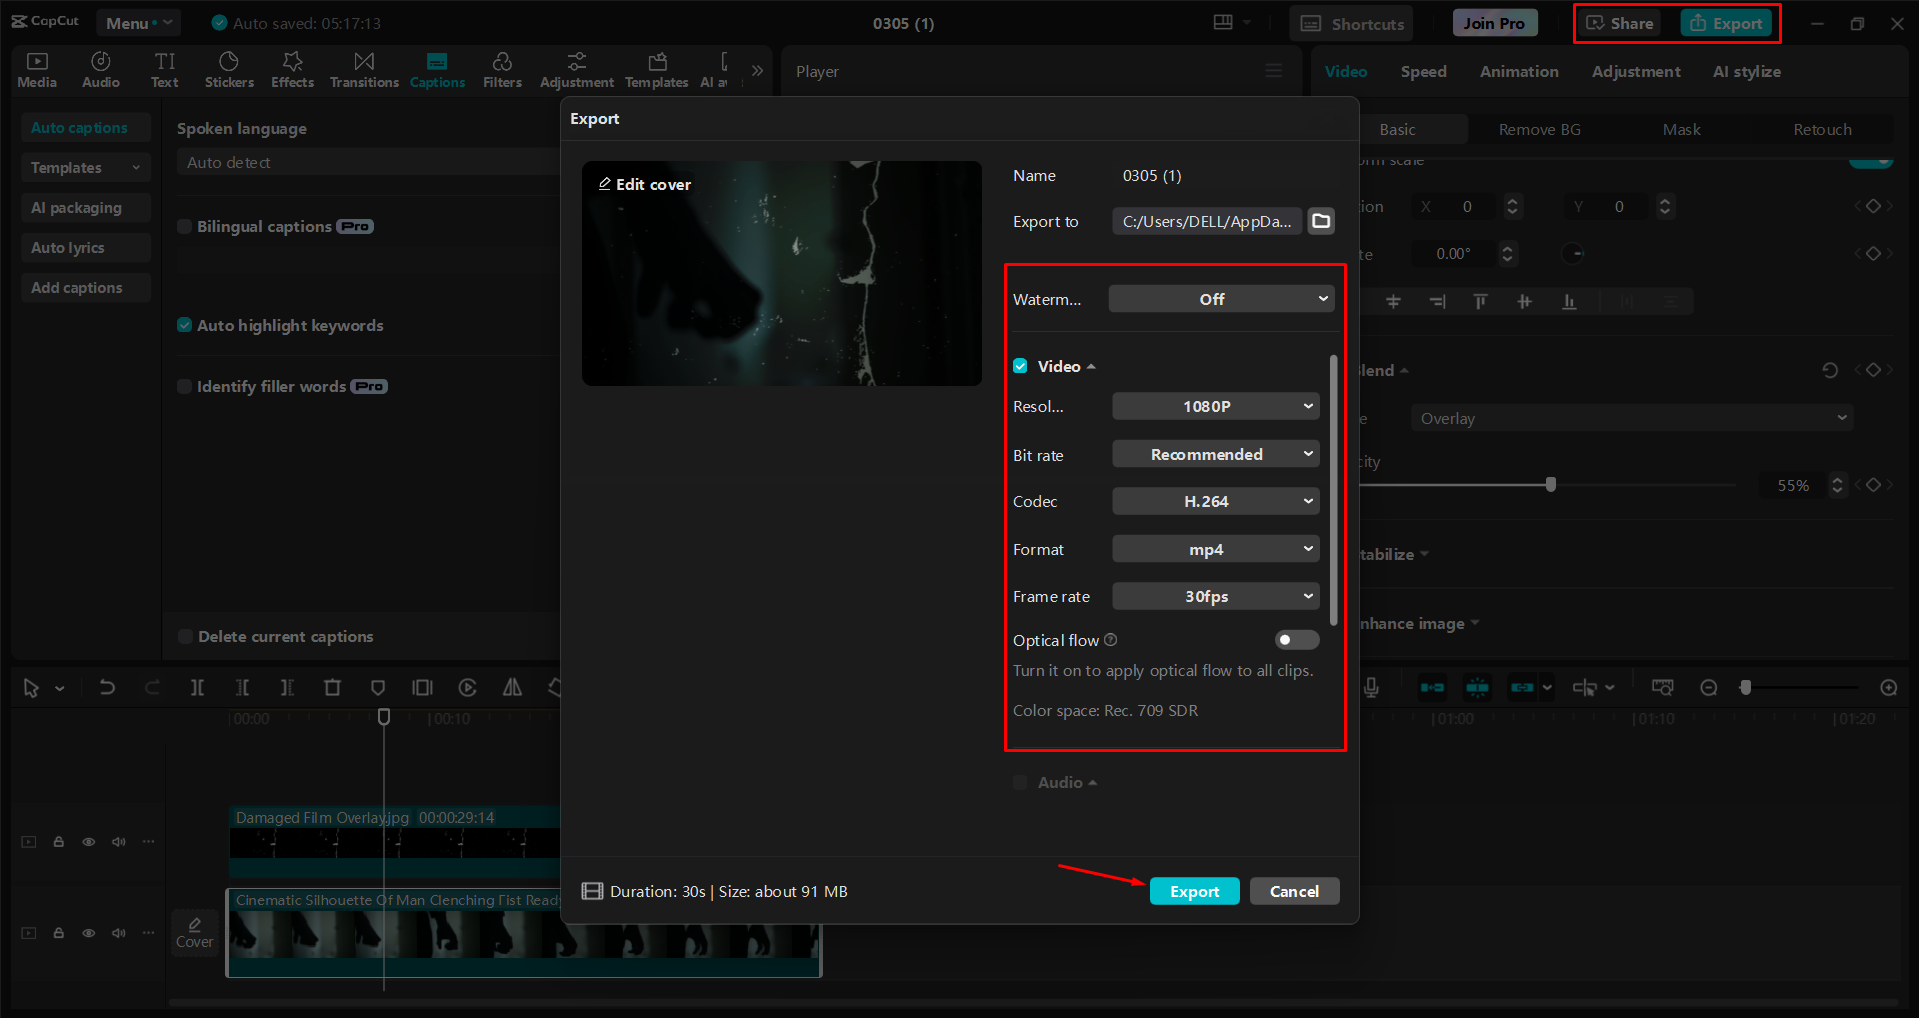Click Edit cover on the preview thumbnail
The image size is (1919, 1018).
pyautogui.click(x=643, y=184)
